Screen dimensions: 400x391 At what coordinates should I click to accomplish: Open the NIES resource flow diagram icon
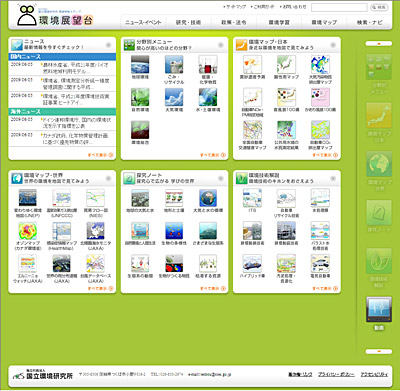(x=95, y=198)
